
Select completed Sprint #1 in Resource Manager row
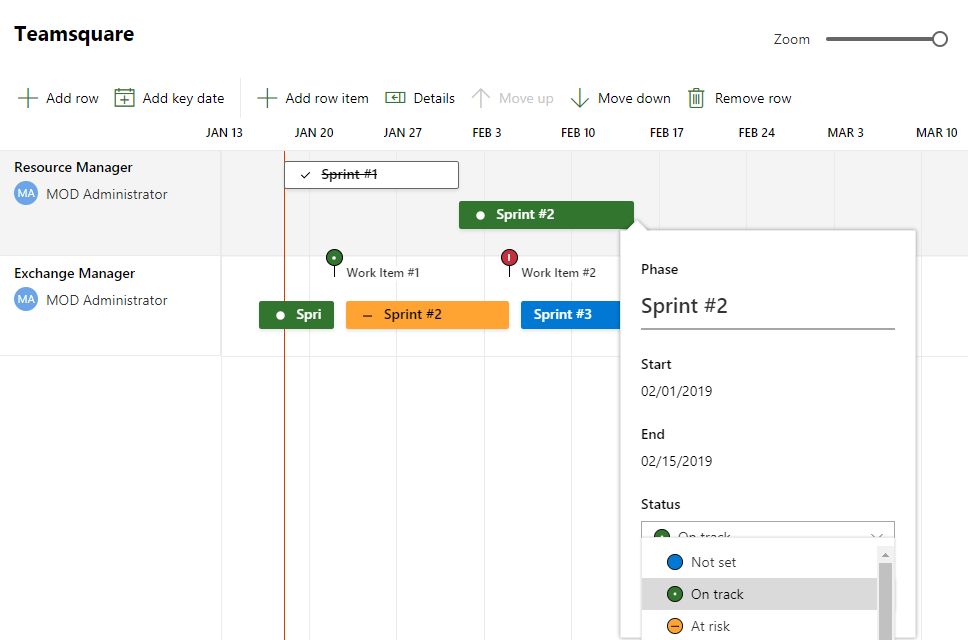point(371,175)
